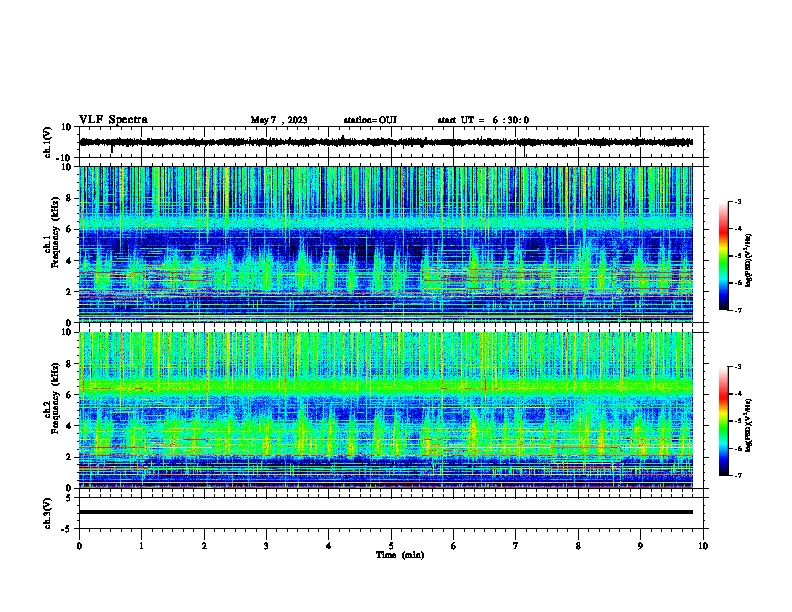Click ch.1 frequency axis tick '2'
Screen dimensions: 792x612
[69, 291]
